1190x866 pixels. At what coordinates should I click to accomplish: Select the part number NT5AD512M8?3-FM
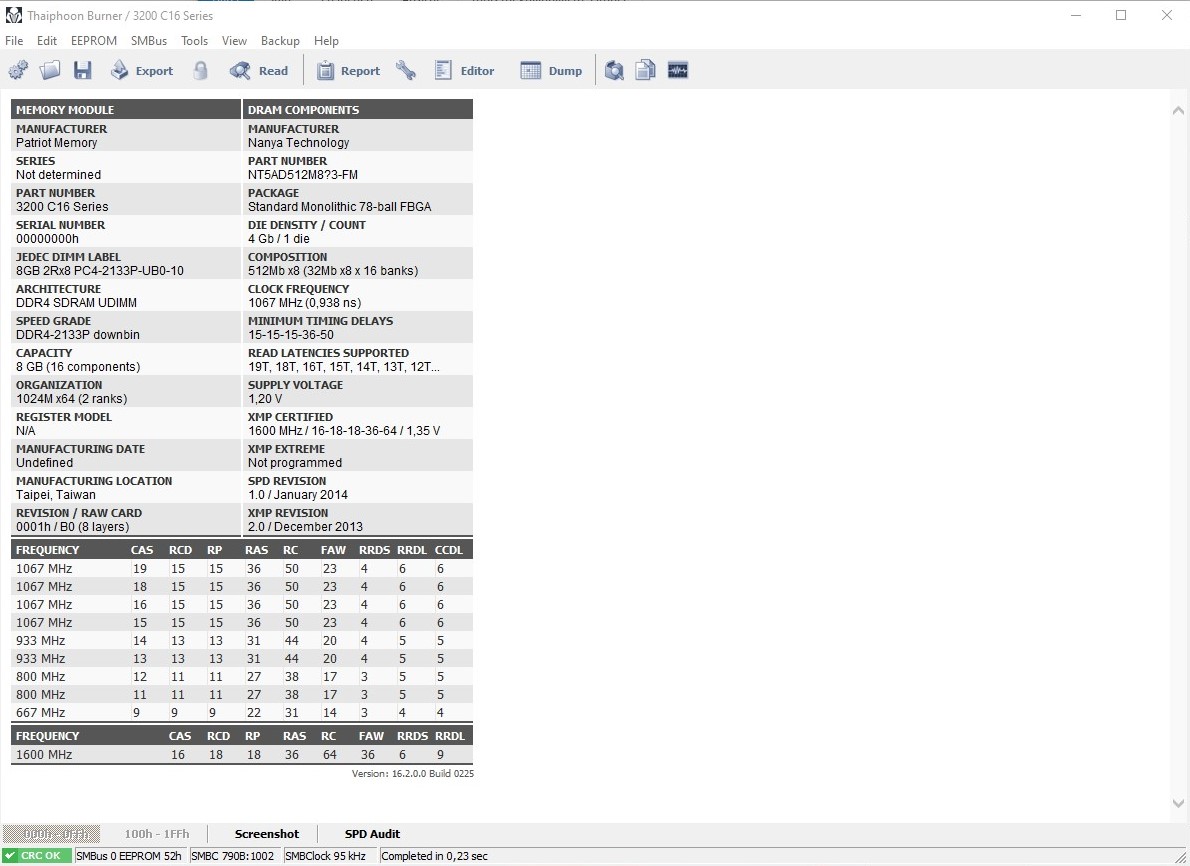pyautogui.click(x=303, y=175)
